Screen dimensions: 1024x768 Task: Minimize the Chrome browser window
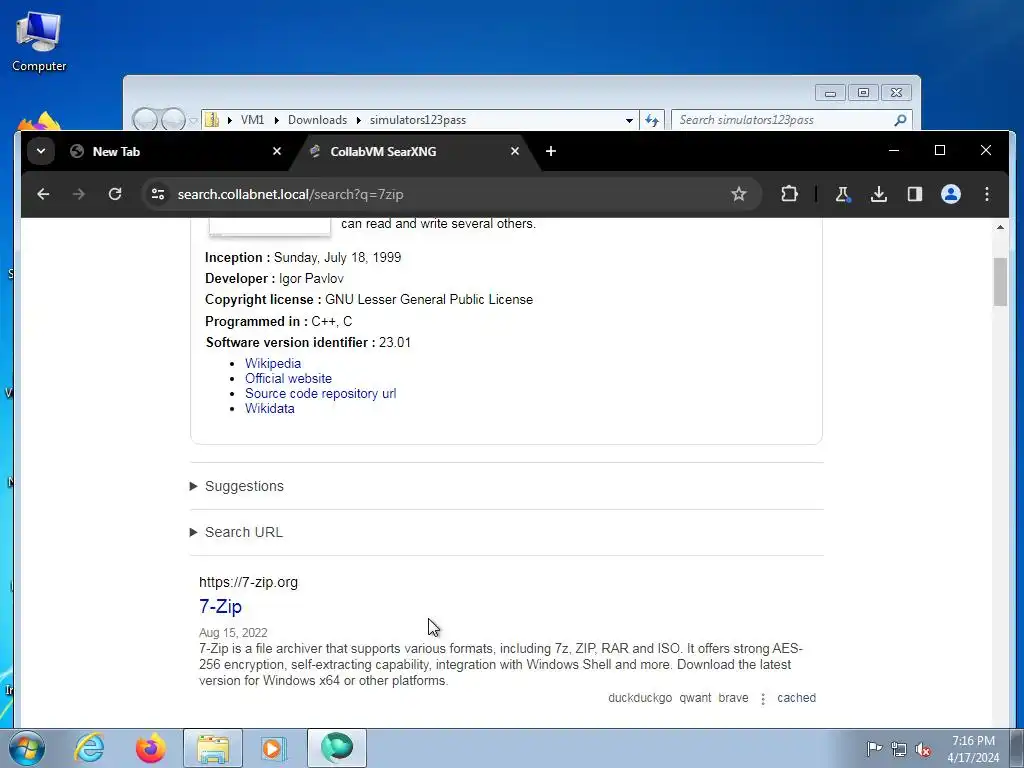point(894,151)
